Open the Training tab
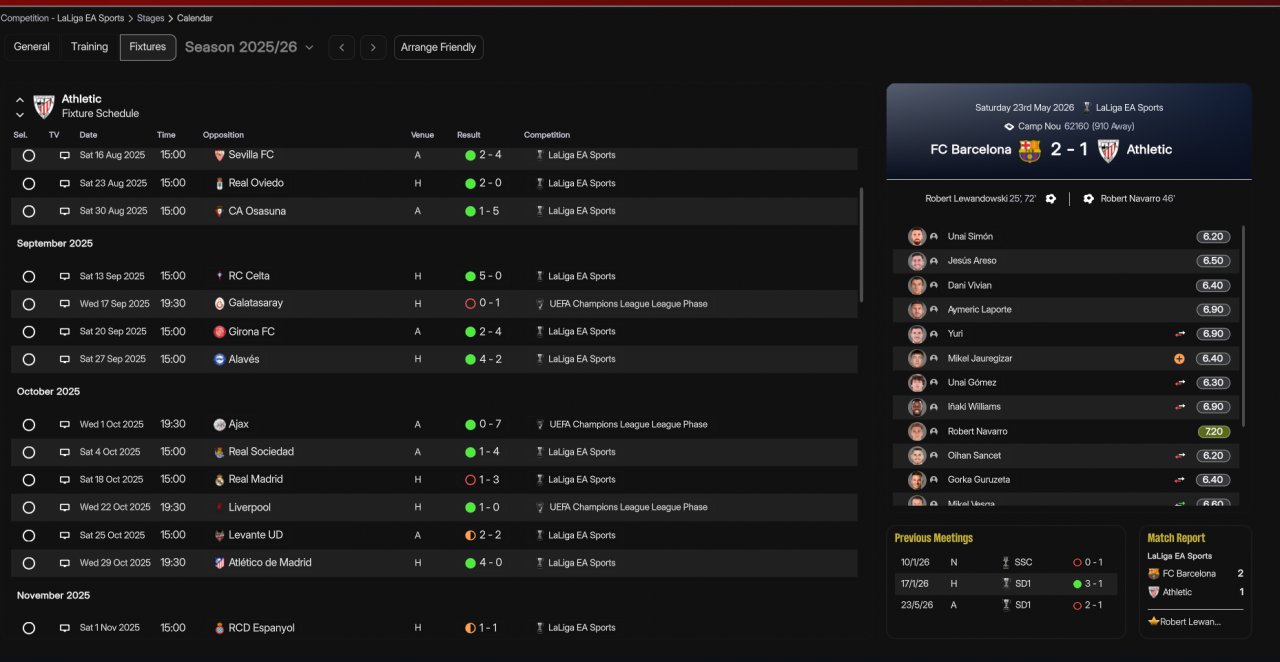The image size is (1280, 662). 89,47
